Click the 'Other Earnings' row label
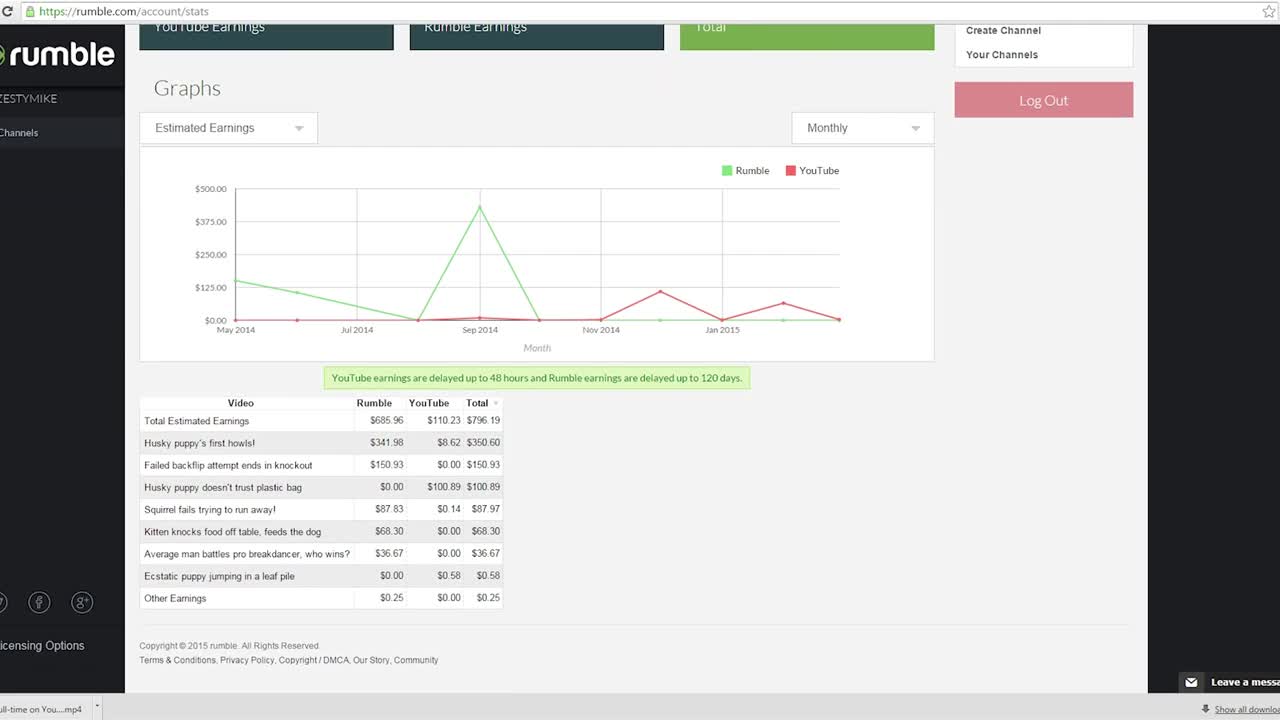The width and height of the screenshot is (1280, 720). (x=175, y=598)
